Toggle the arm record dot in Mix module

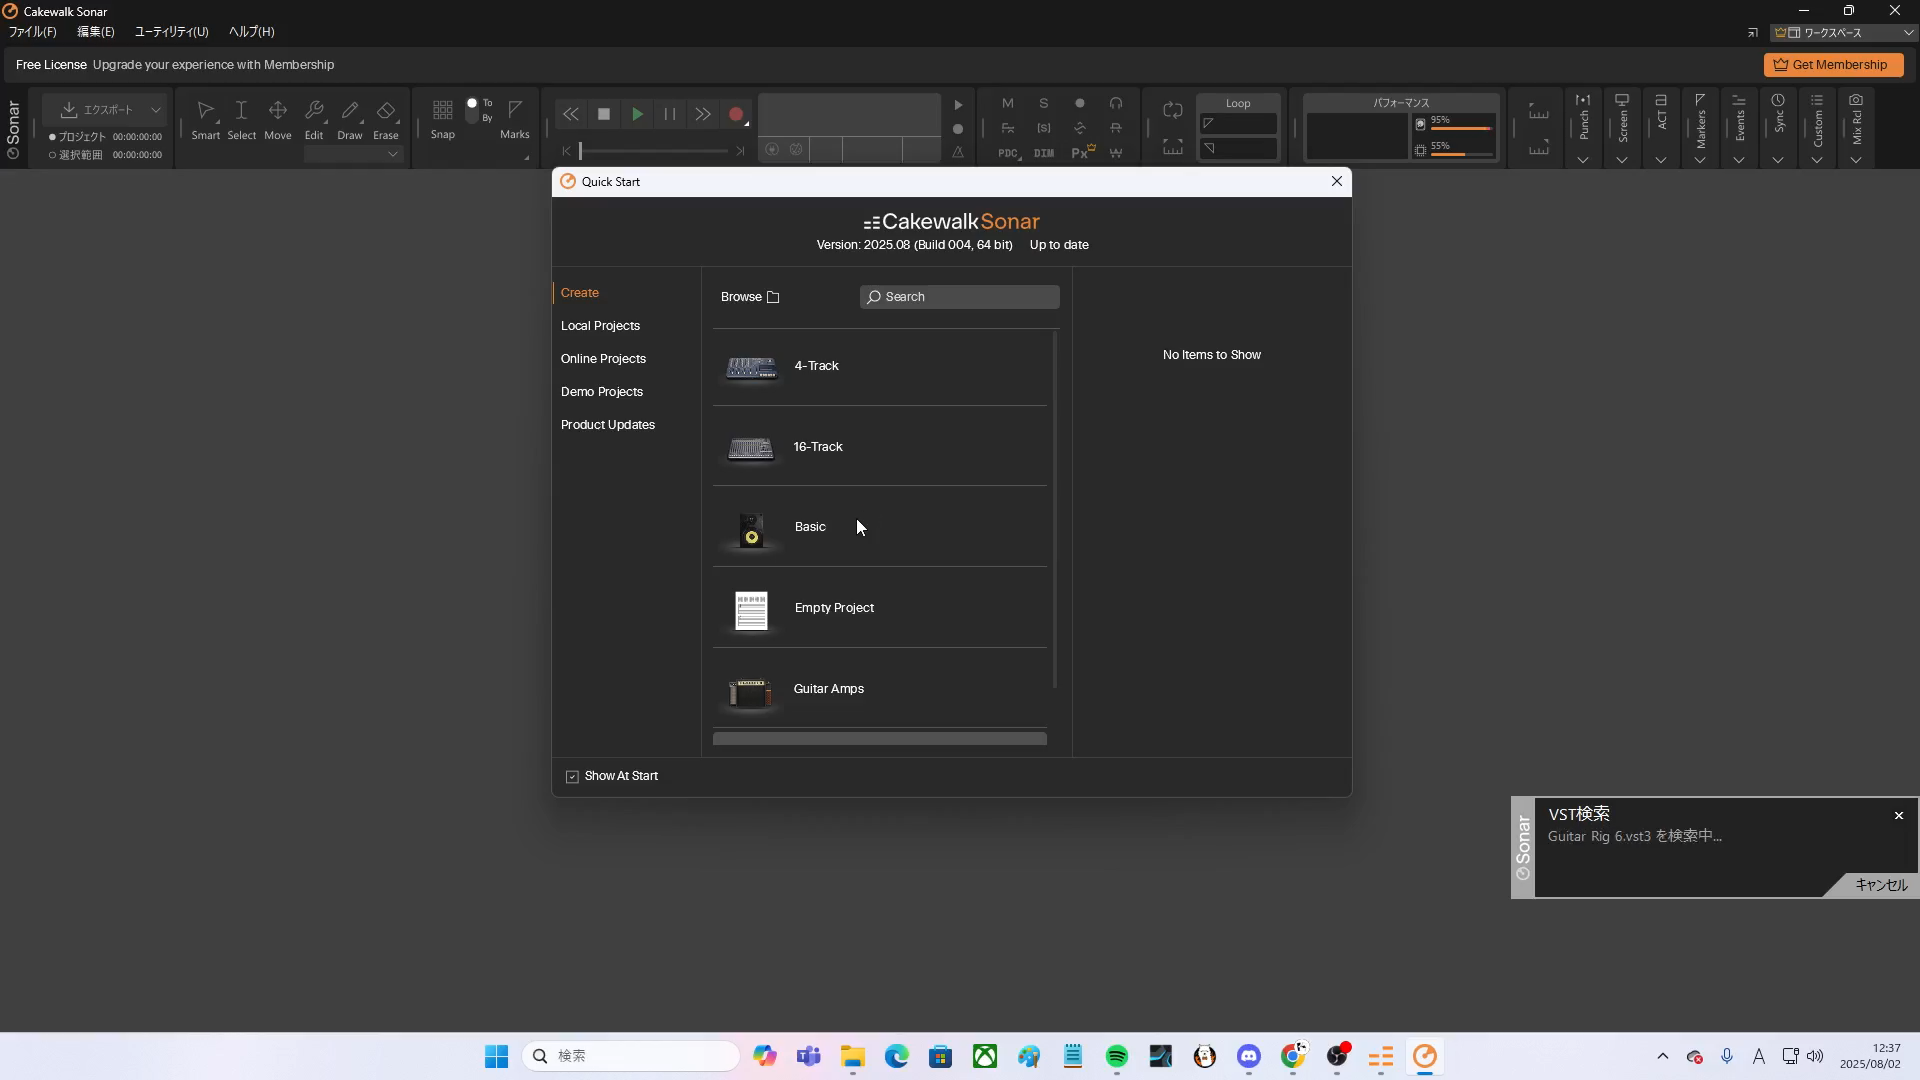click(1080, 103)
